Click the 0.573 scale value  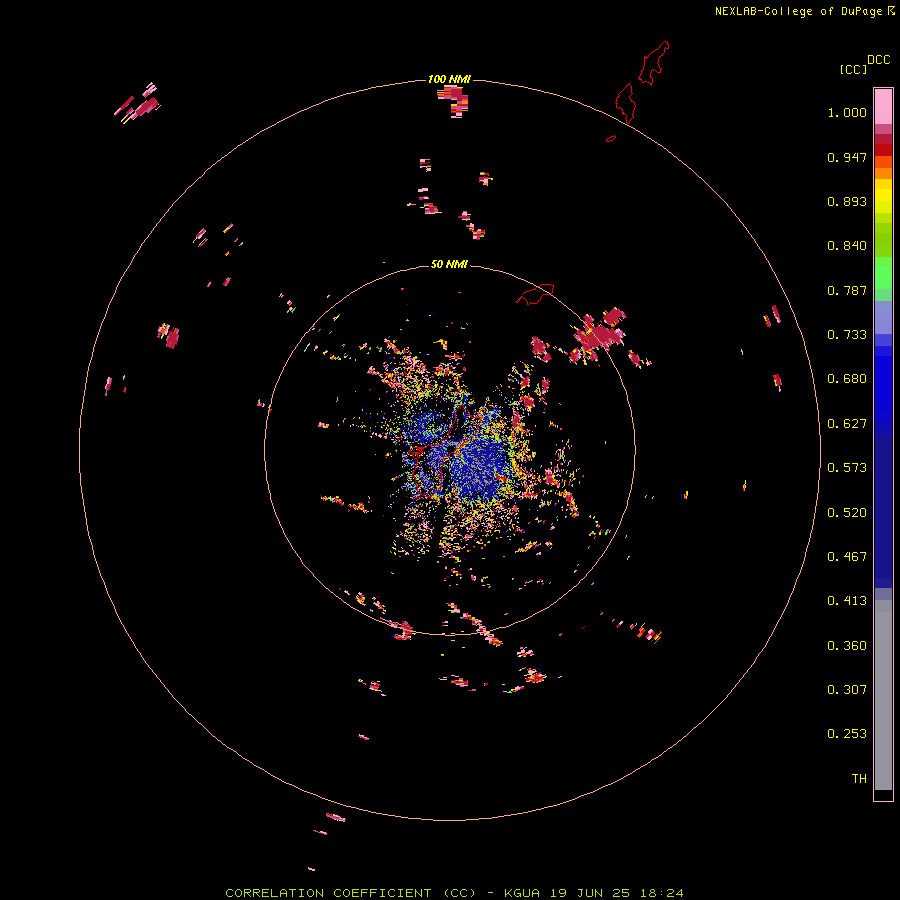847,468
